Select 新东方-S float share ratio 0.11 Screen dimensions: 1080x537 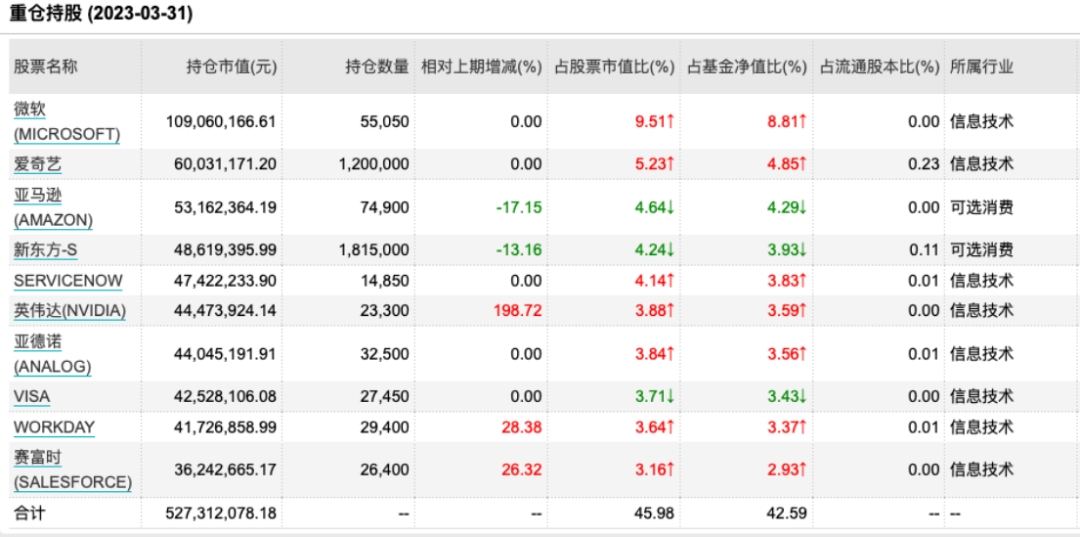(x=924, y=251)
